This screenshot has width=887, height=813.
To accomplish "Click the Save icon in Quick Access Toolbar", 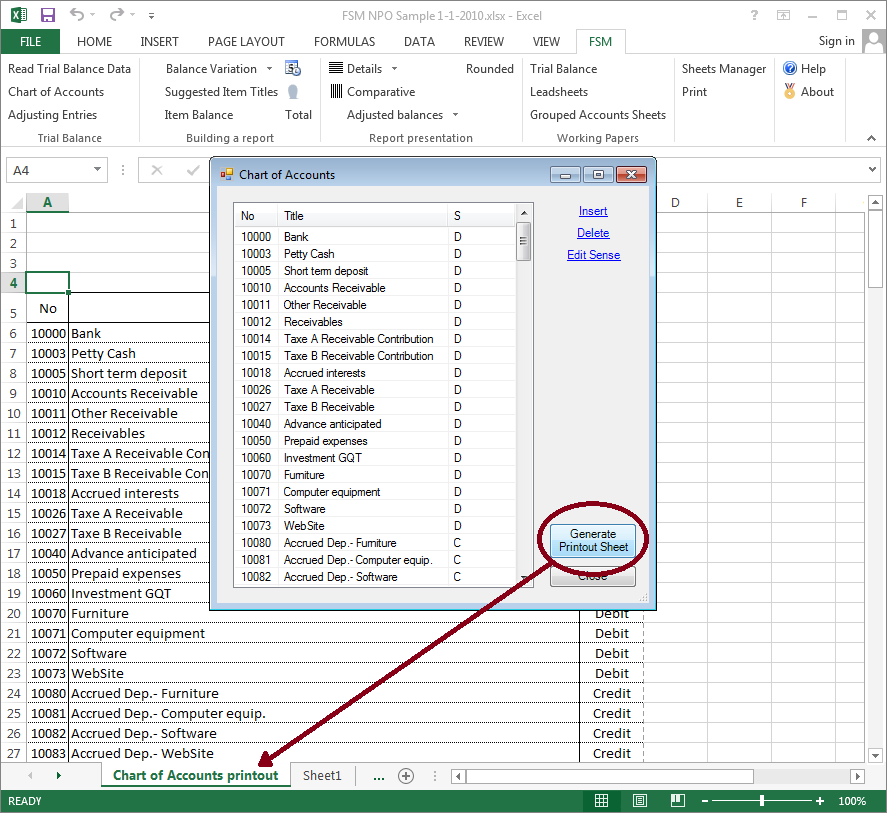I will point(47,14).
